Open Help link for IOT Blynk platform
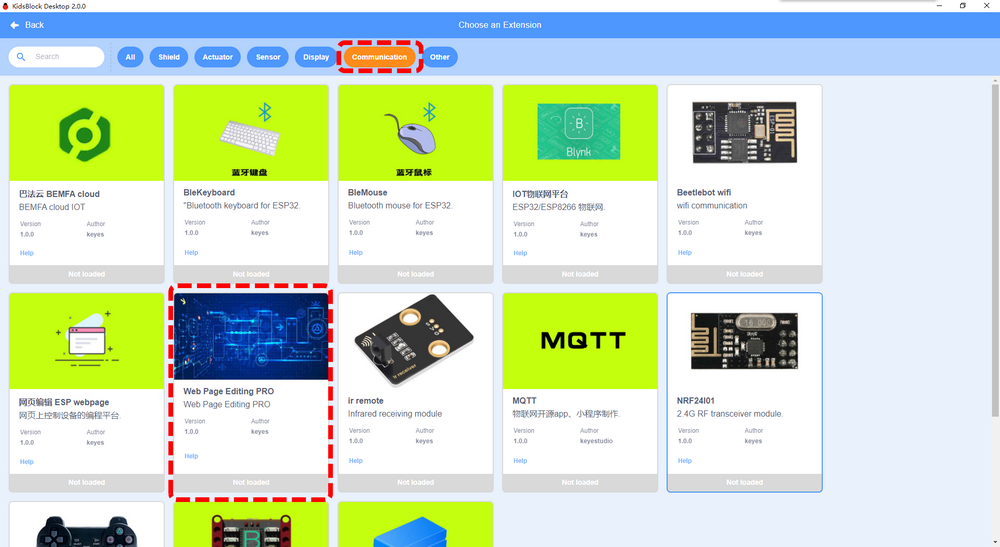This screenshot has height=547, width=1000. pyautogui.click(x=520, y=253)
